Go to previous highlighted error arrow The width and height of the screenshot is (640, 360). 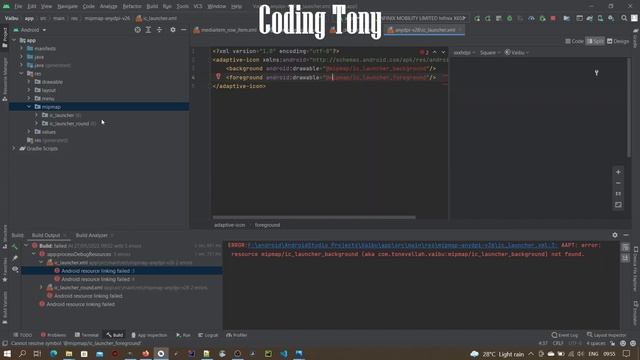434,52
